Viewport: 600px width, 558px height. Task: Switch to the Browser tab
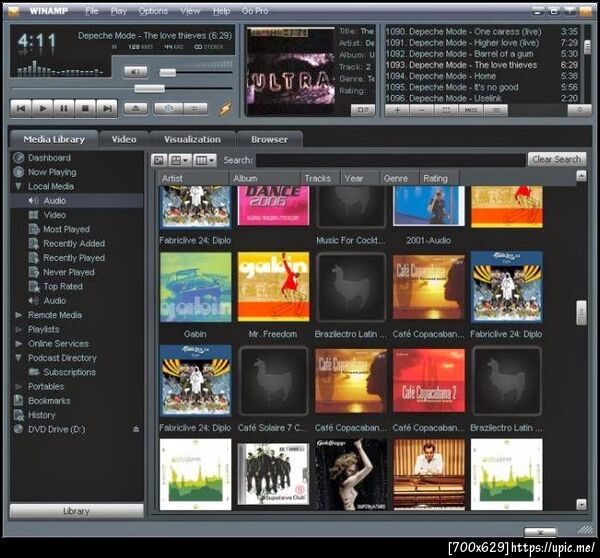tap(269, 139)
